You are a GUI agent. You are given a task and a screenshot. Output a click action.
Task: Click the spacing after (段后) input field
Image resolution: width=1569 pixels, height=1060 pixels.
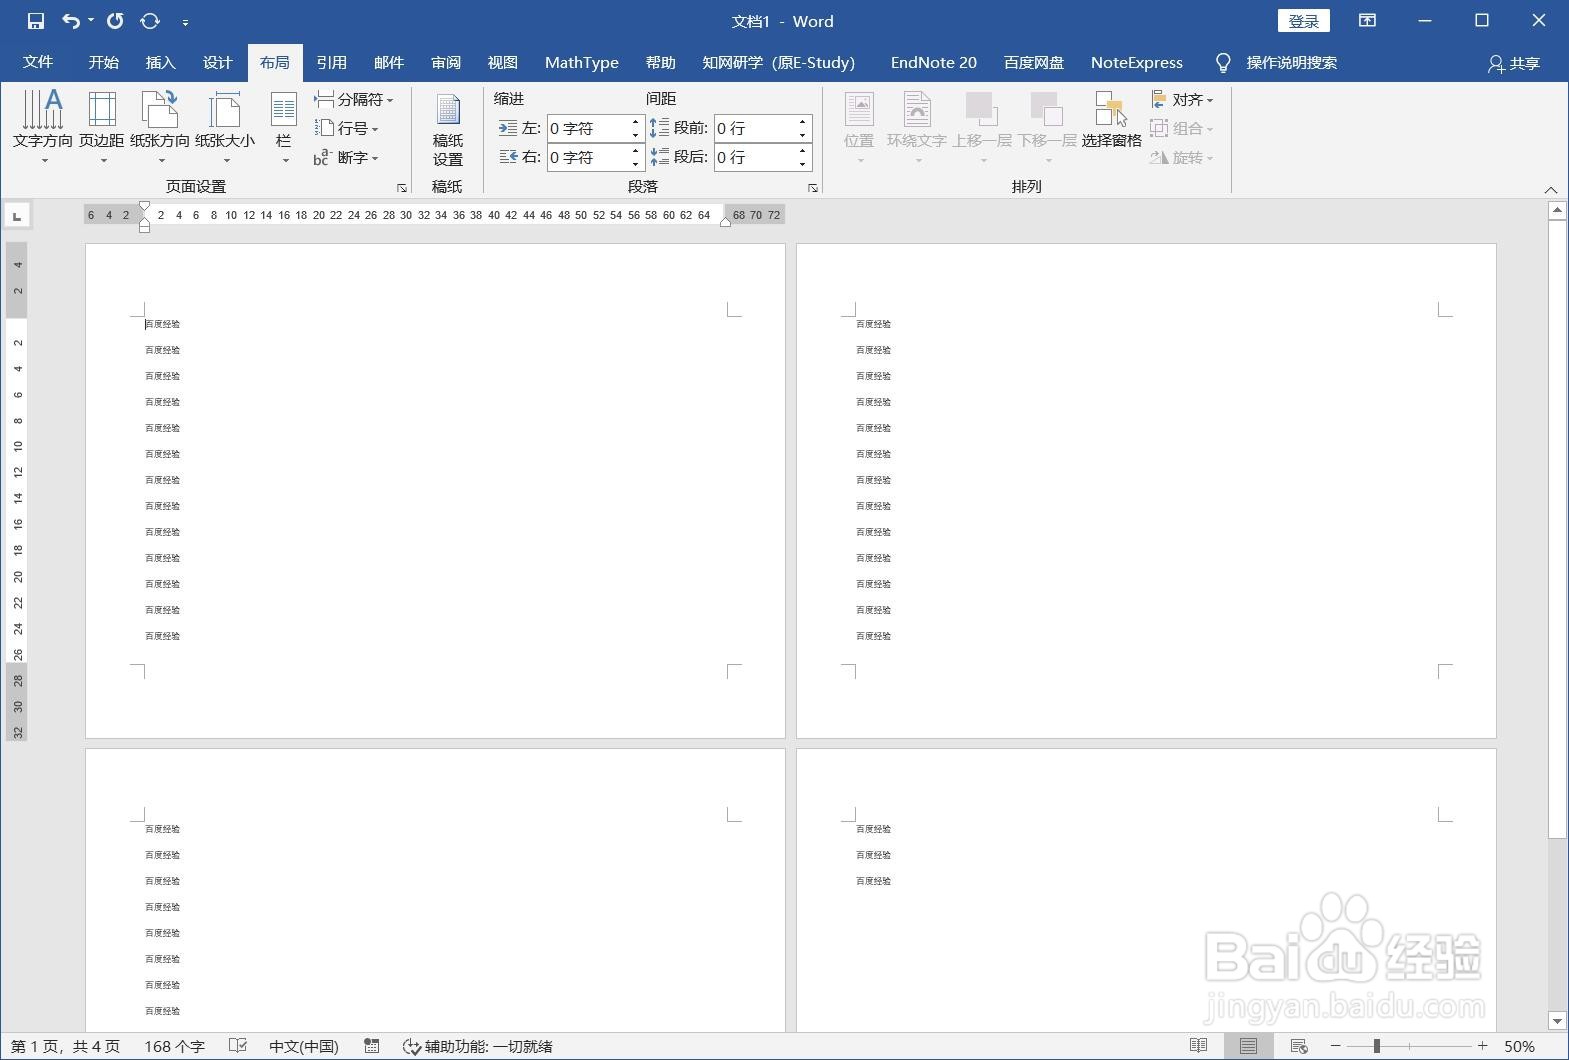(x=754, y=157)
